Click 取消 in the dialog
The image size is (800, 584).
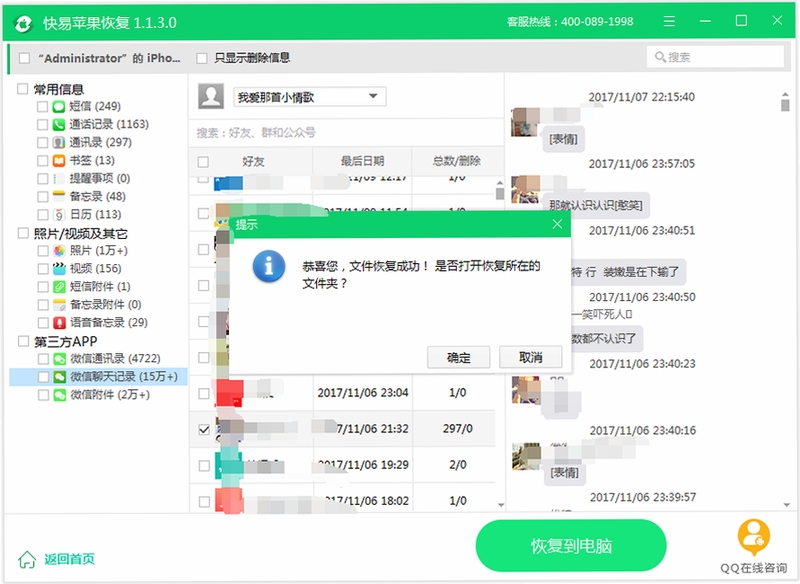tap(530, 357)
